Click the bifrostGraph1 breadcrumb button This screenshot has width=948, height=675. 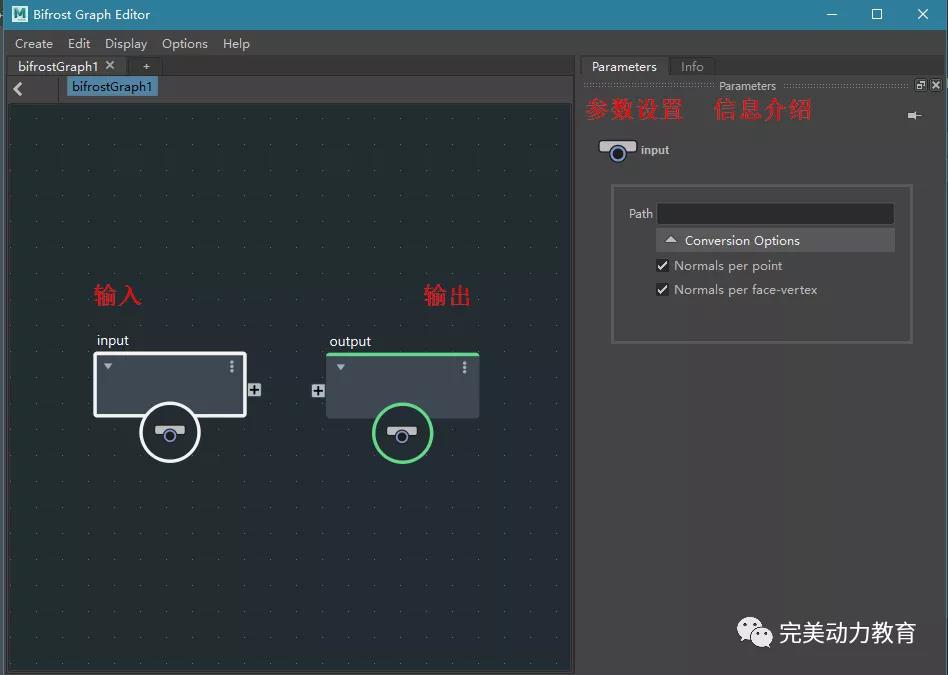coord(112,87)
